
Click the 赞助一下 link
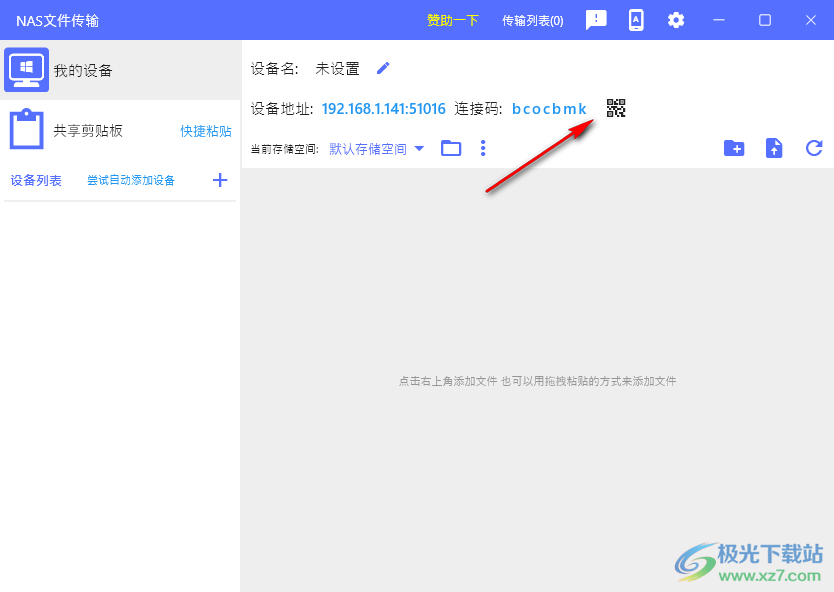coord(453,20)
